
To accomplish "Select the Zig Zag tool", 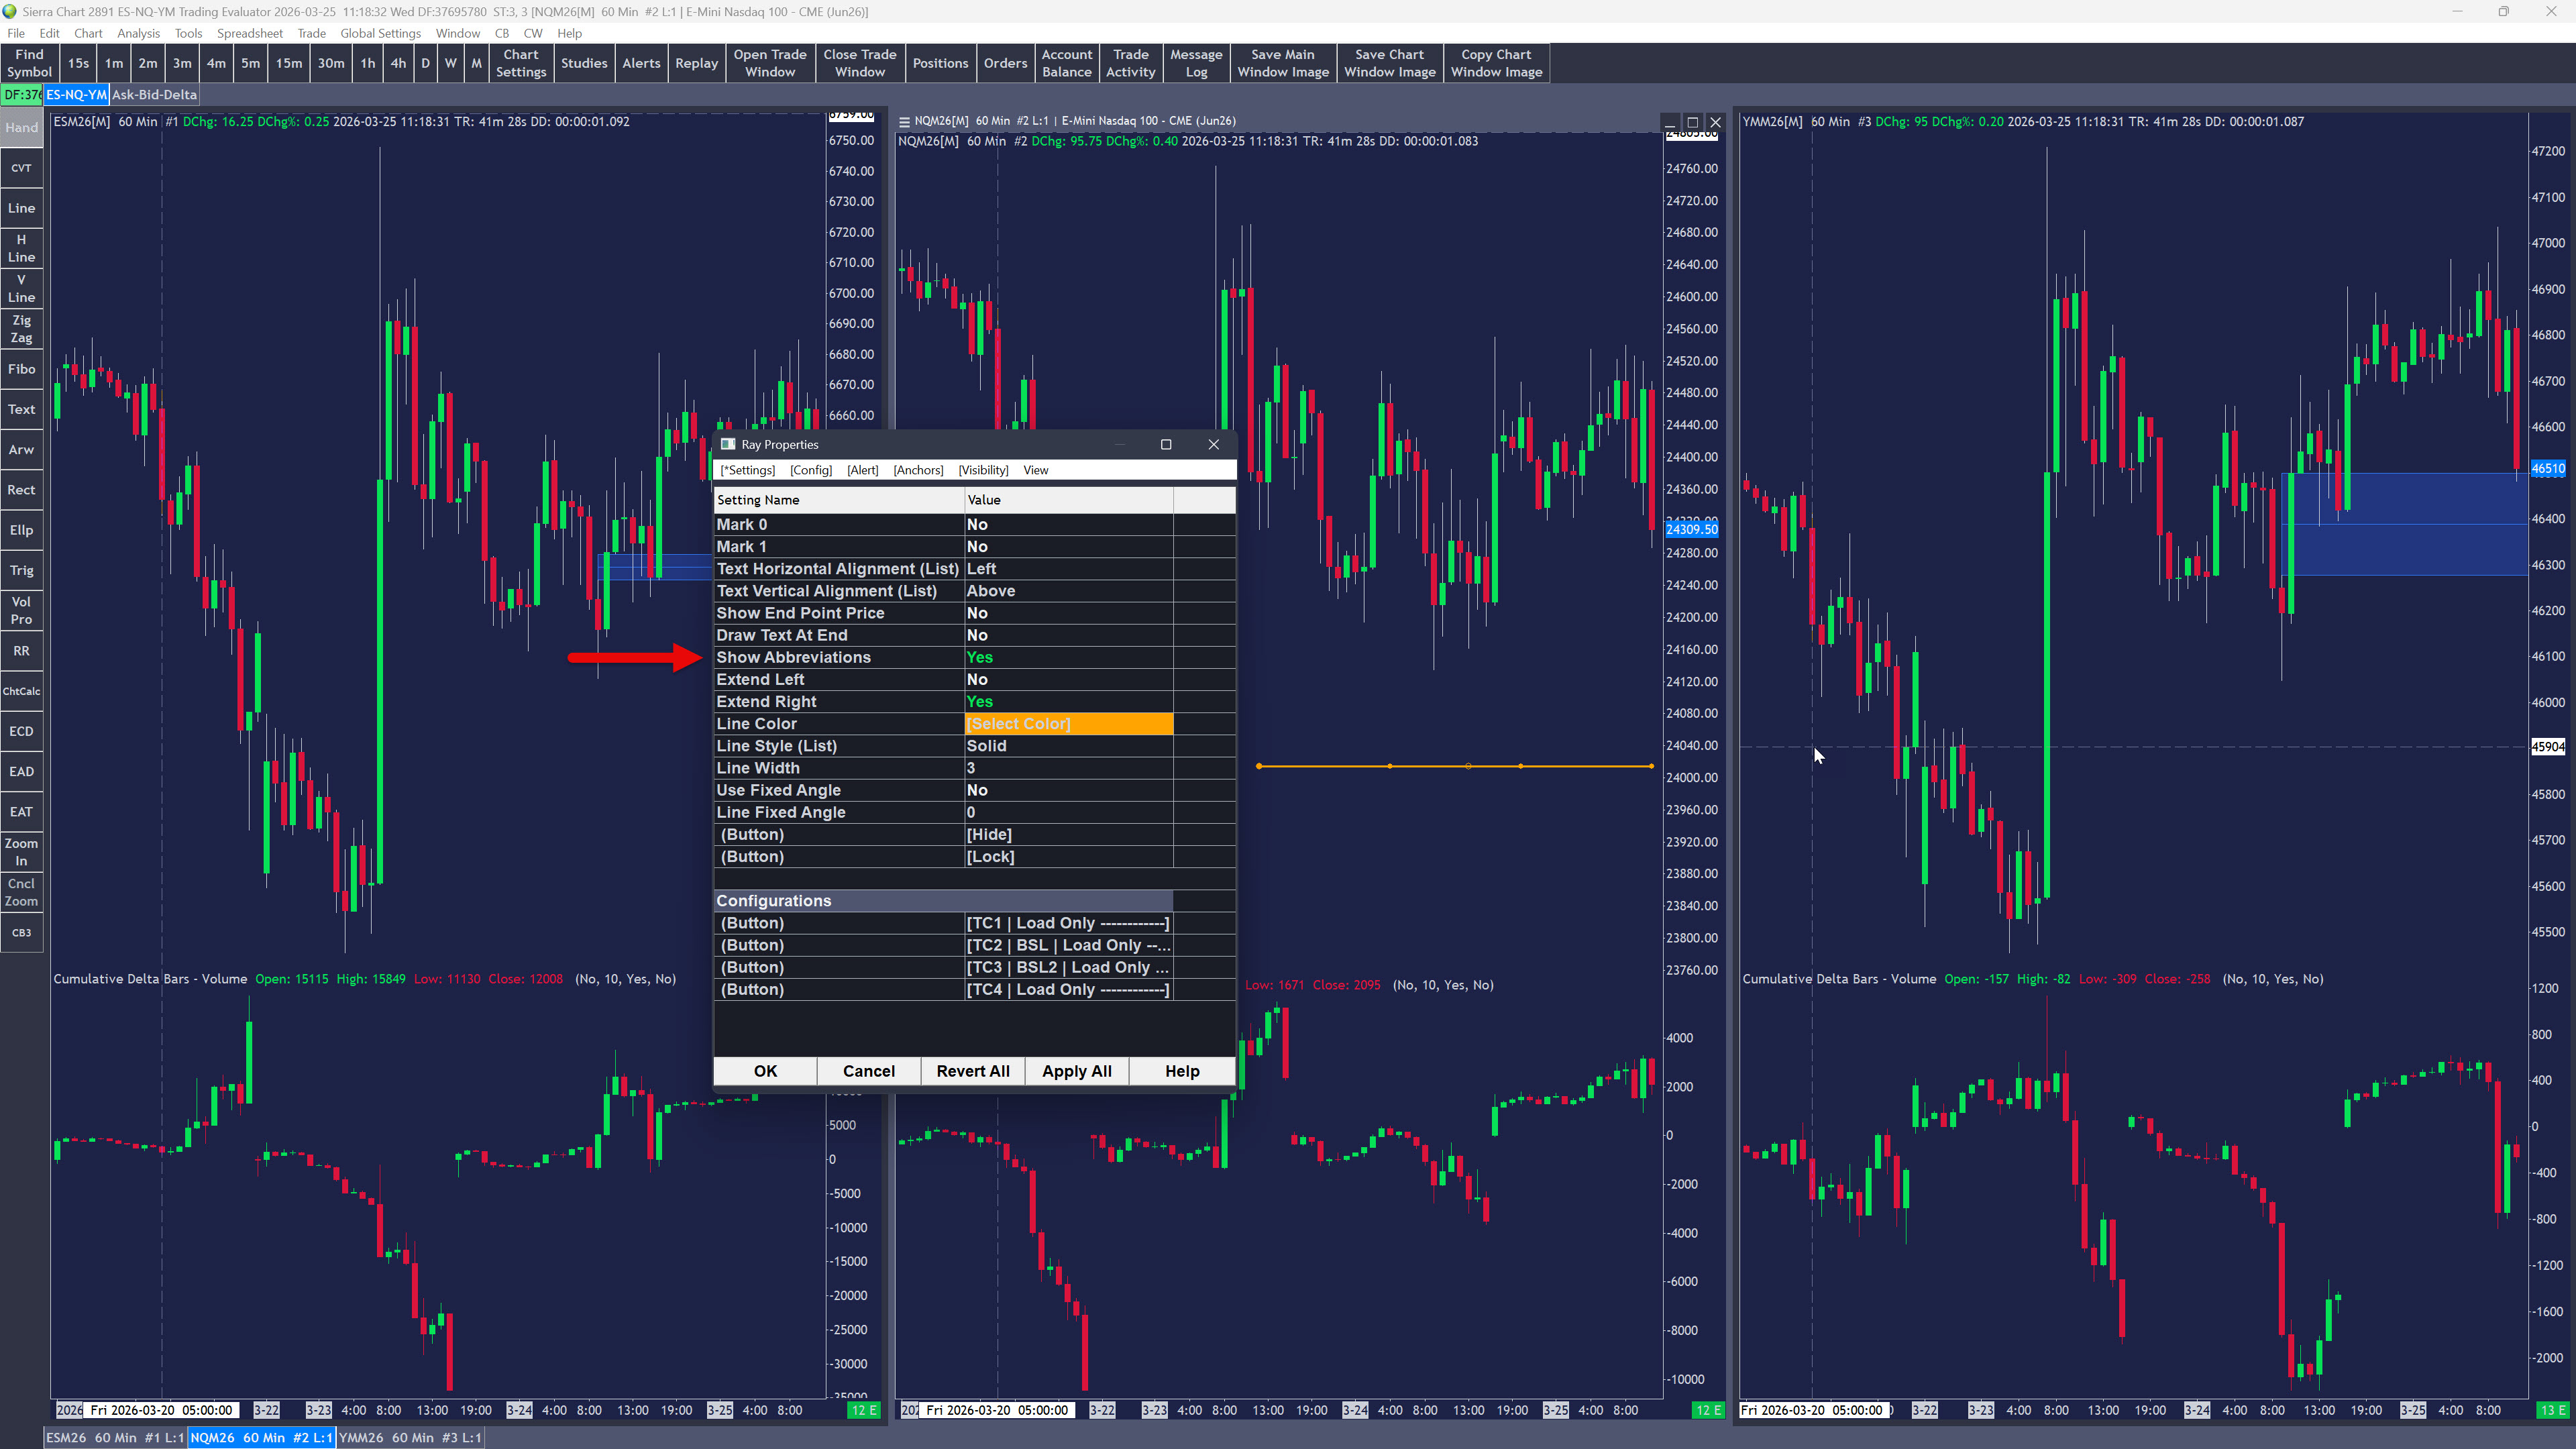I will [21, 329].
